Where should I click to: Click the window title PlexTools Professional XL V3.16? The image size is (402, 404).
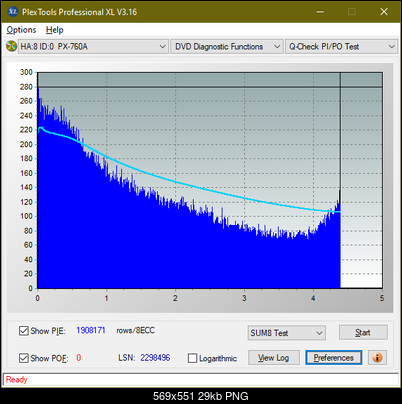[79, 12]
